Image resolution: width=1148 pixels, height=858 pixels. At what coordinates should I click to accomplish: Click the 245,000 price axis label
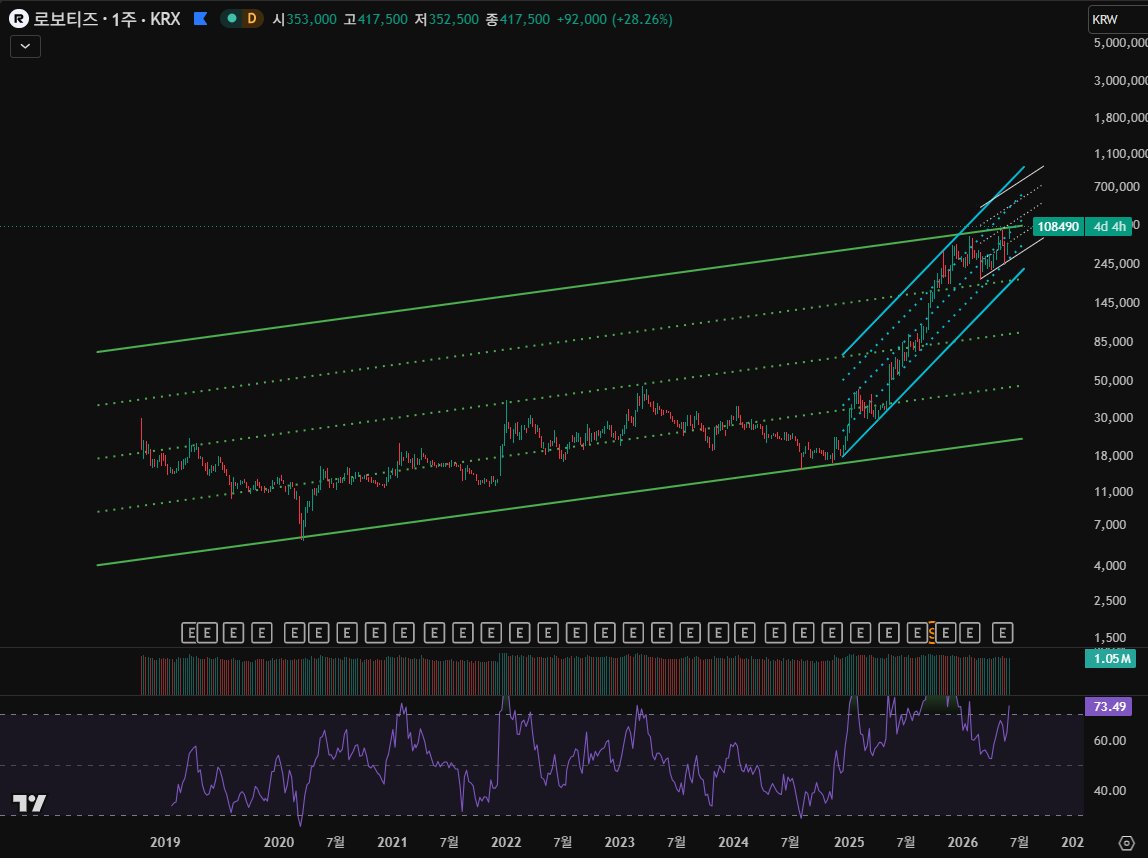tap(1117, 264)
